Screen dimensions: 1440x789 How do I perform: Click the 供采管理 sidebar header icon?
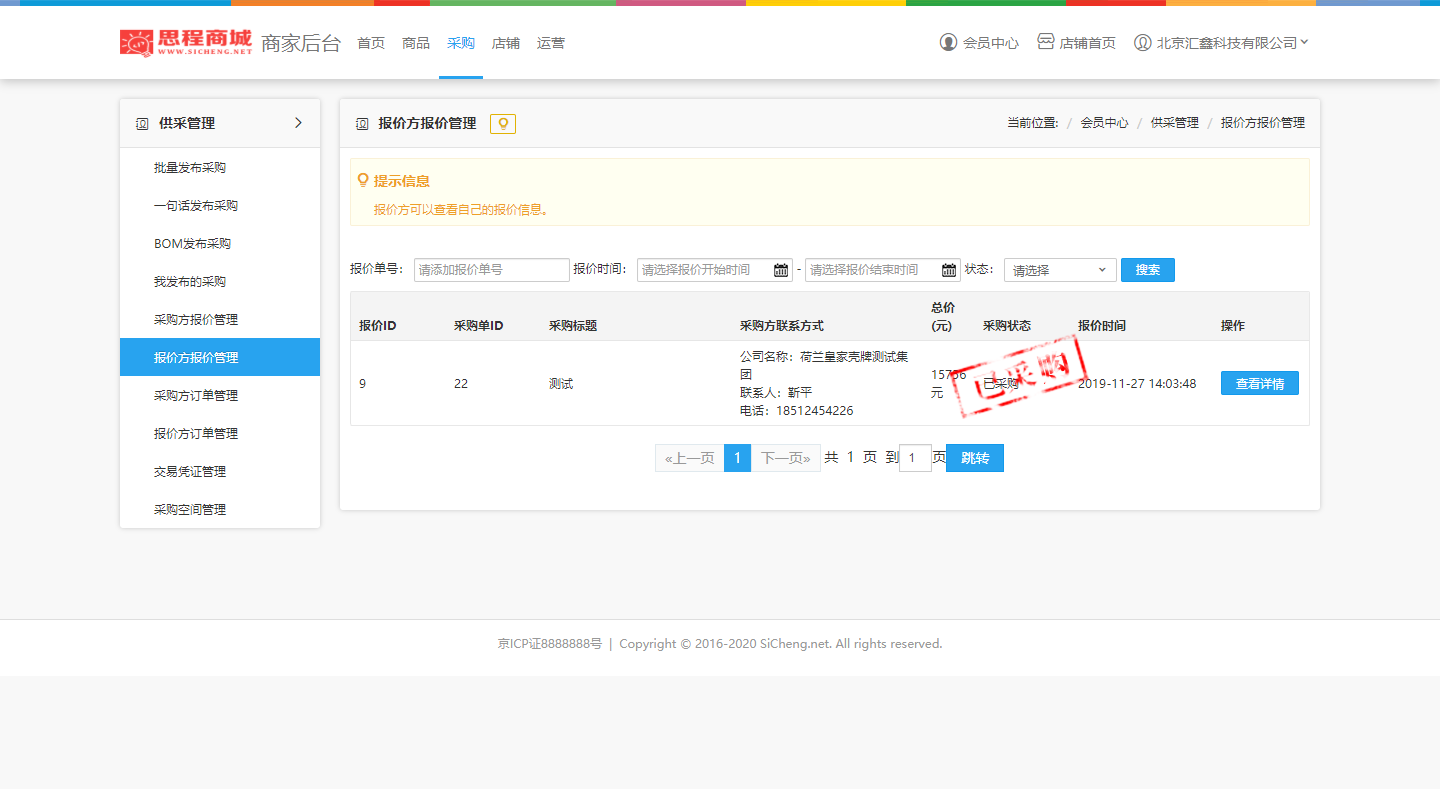click(142, 124)
